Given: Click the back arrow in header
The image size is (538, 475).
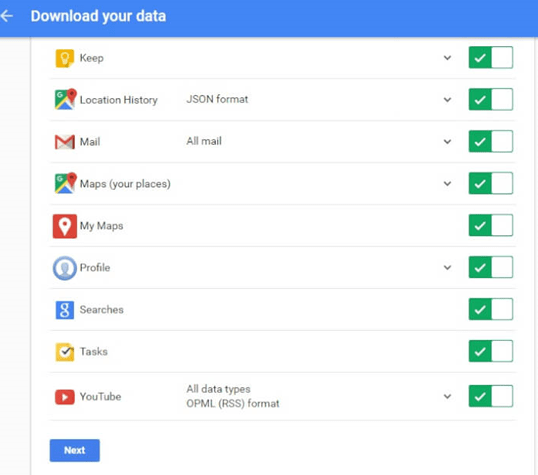Looking at the screenshot, I should click(6, 16).
